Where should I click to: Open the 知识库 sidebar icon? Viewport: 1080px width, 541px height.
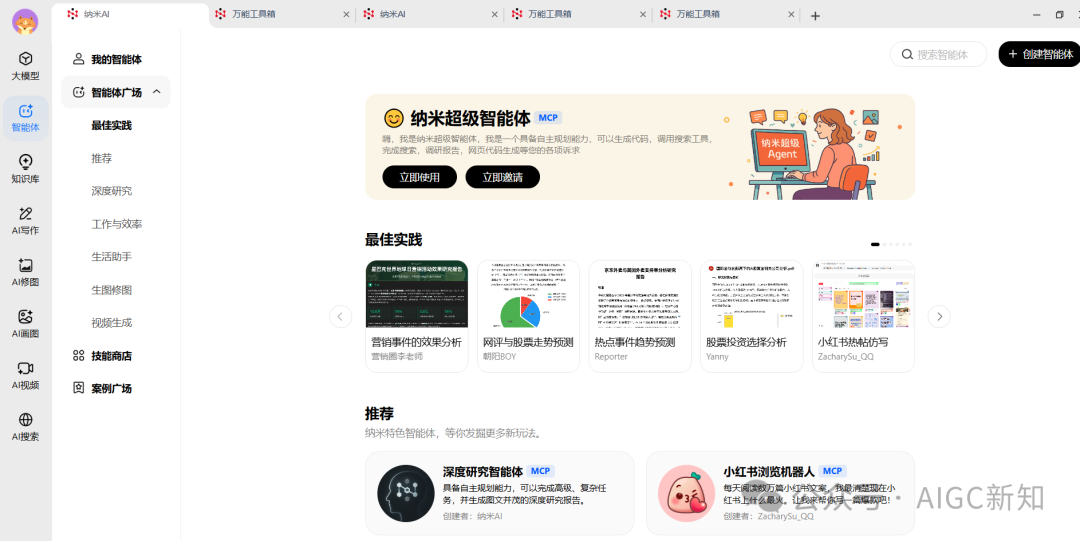pyautogui.click(x=25, y=170)
